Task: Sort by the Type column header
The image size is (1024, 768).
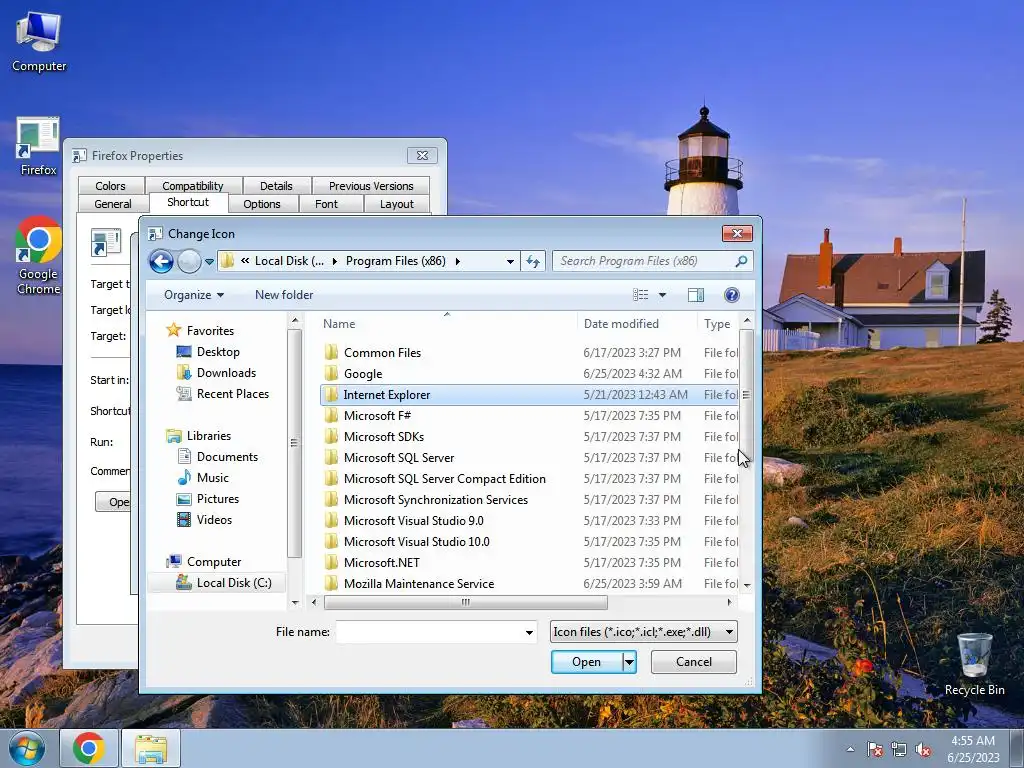Action: tap(718, 324)
